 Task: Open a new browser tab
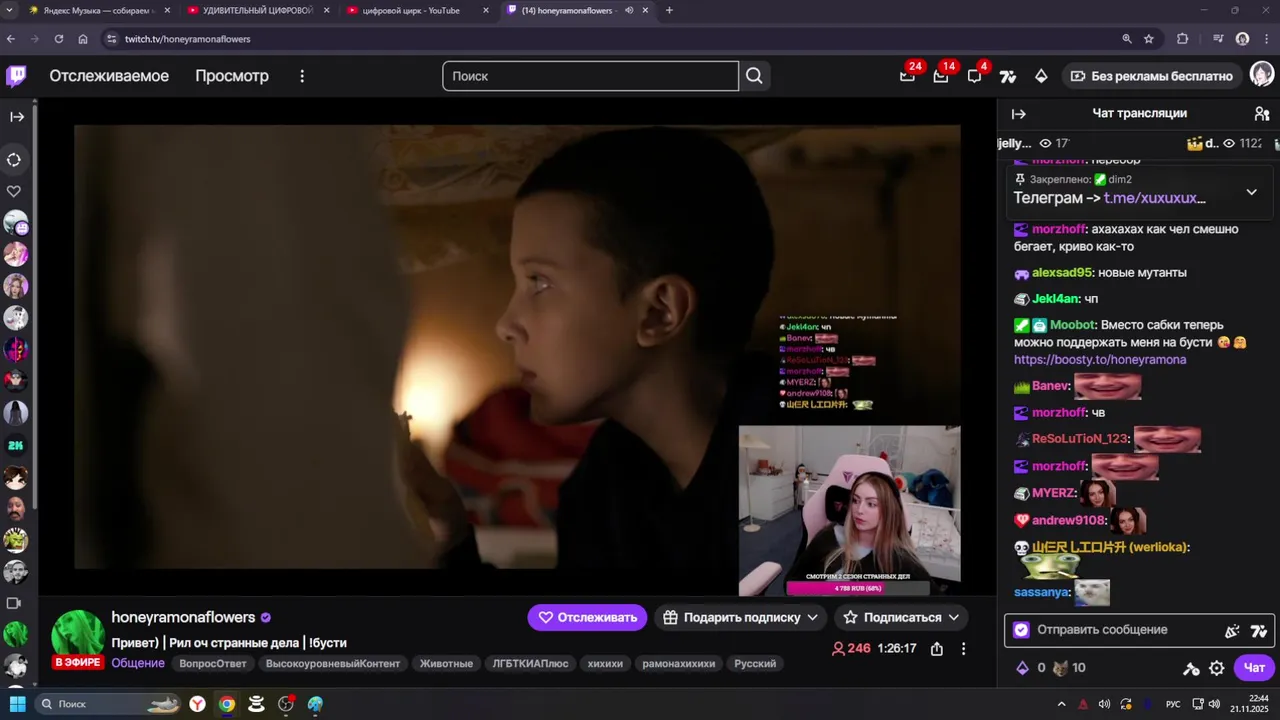[669, 10]
